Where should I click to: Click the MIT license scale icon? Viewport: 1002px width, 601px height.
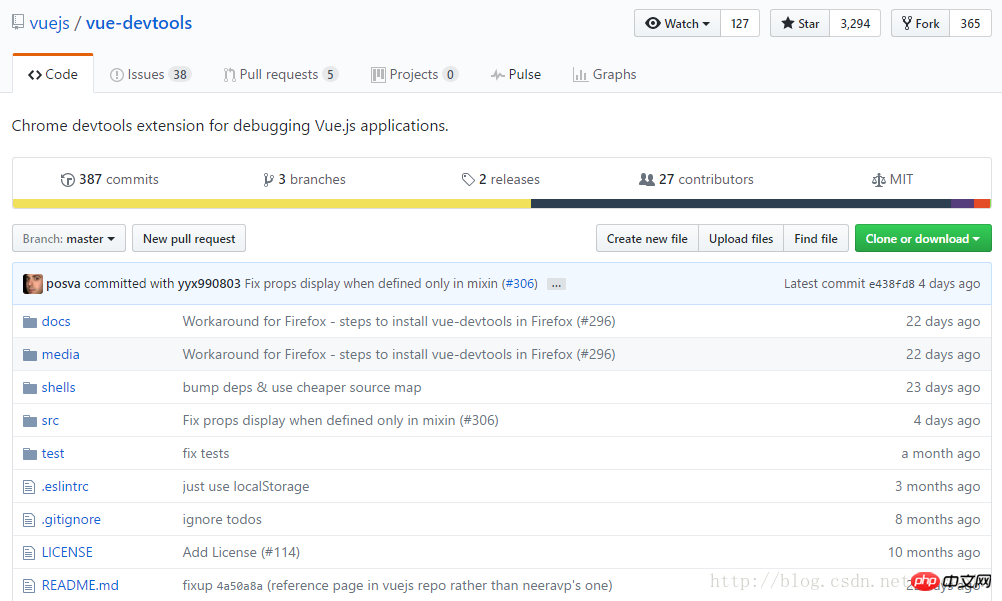click(x=879, y=180)
